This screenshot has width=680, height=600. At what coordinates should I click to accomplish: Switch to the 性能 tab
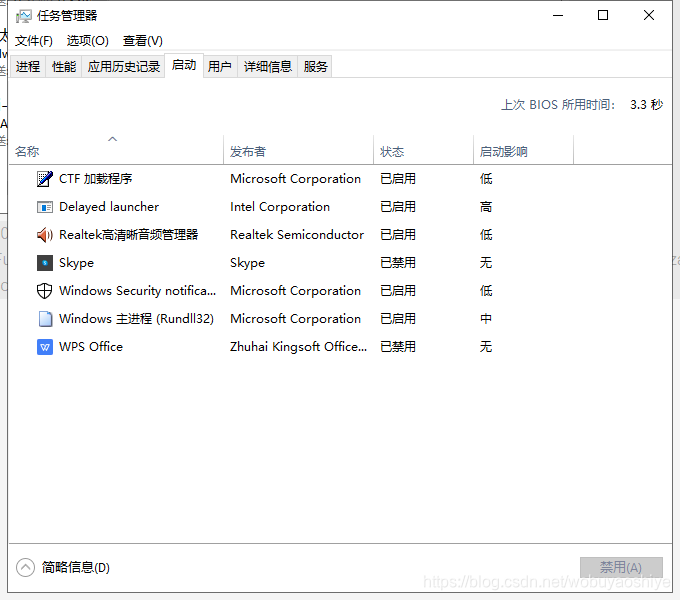click(64, 66)
